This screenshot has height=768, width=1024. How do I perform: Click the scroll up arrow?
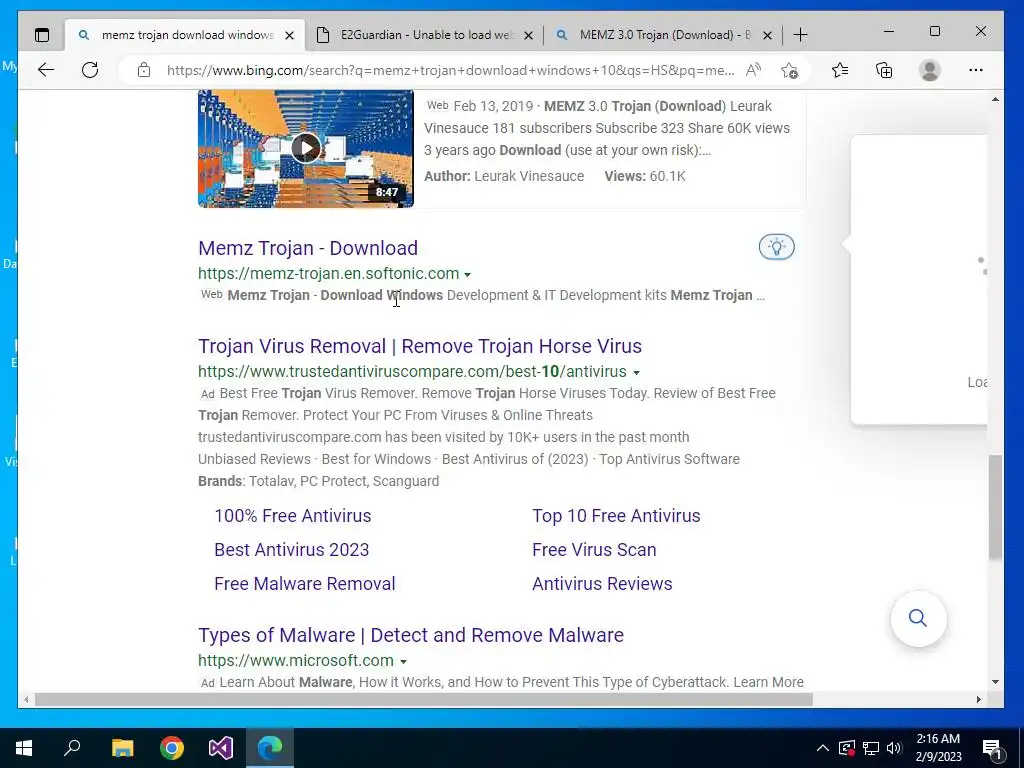coord(995,99)
